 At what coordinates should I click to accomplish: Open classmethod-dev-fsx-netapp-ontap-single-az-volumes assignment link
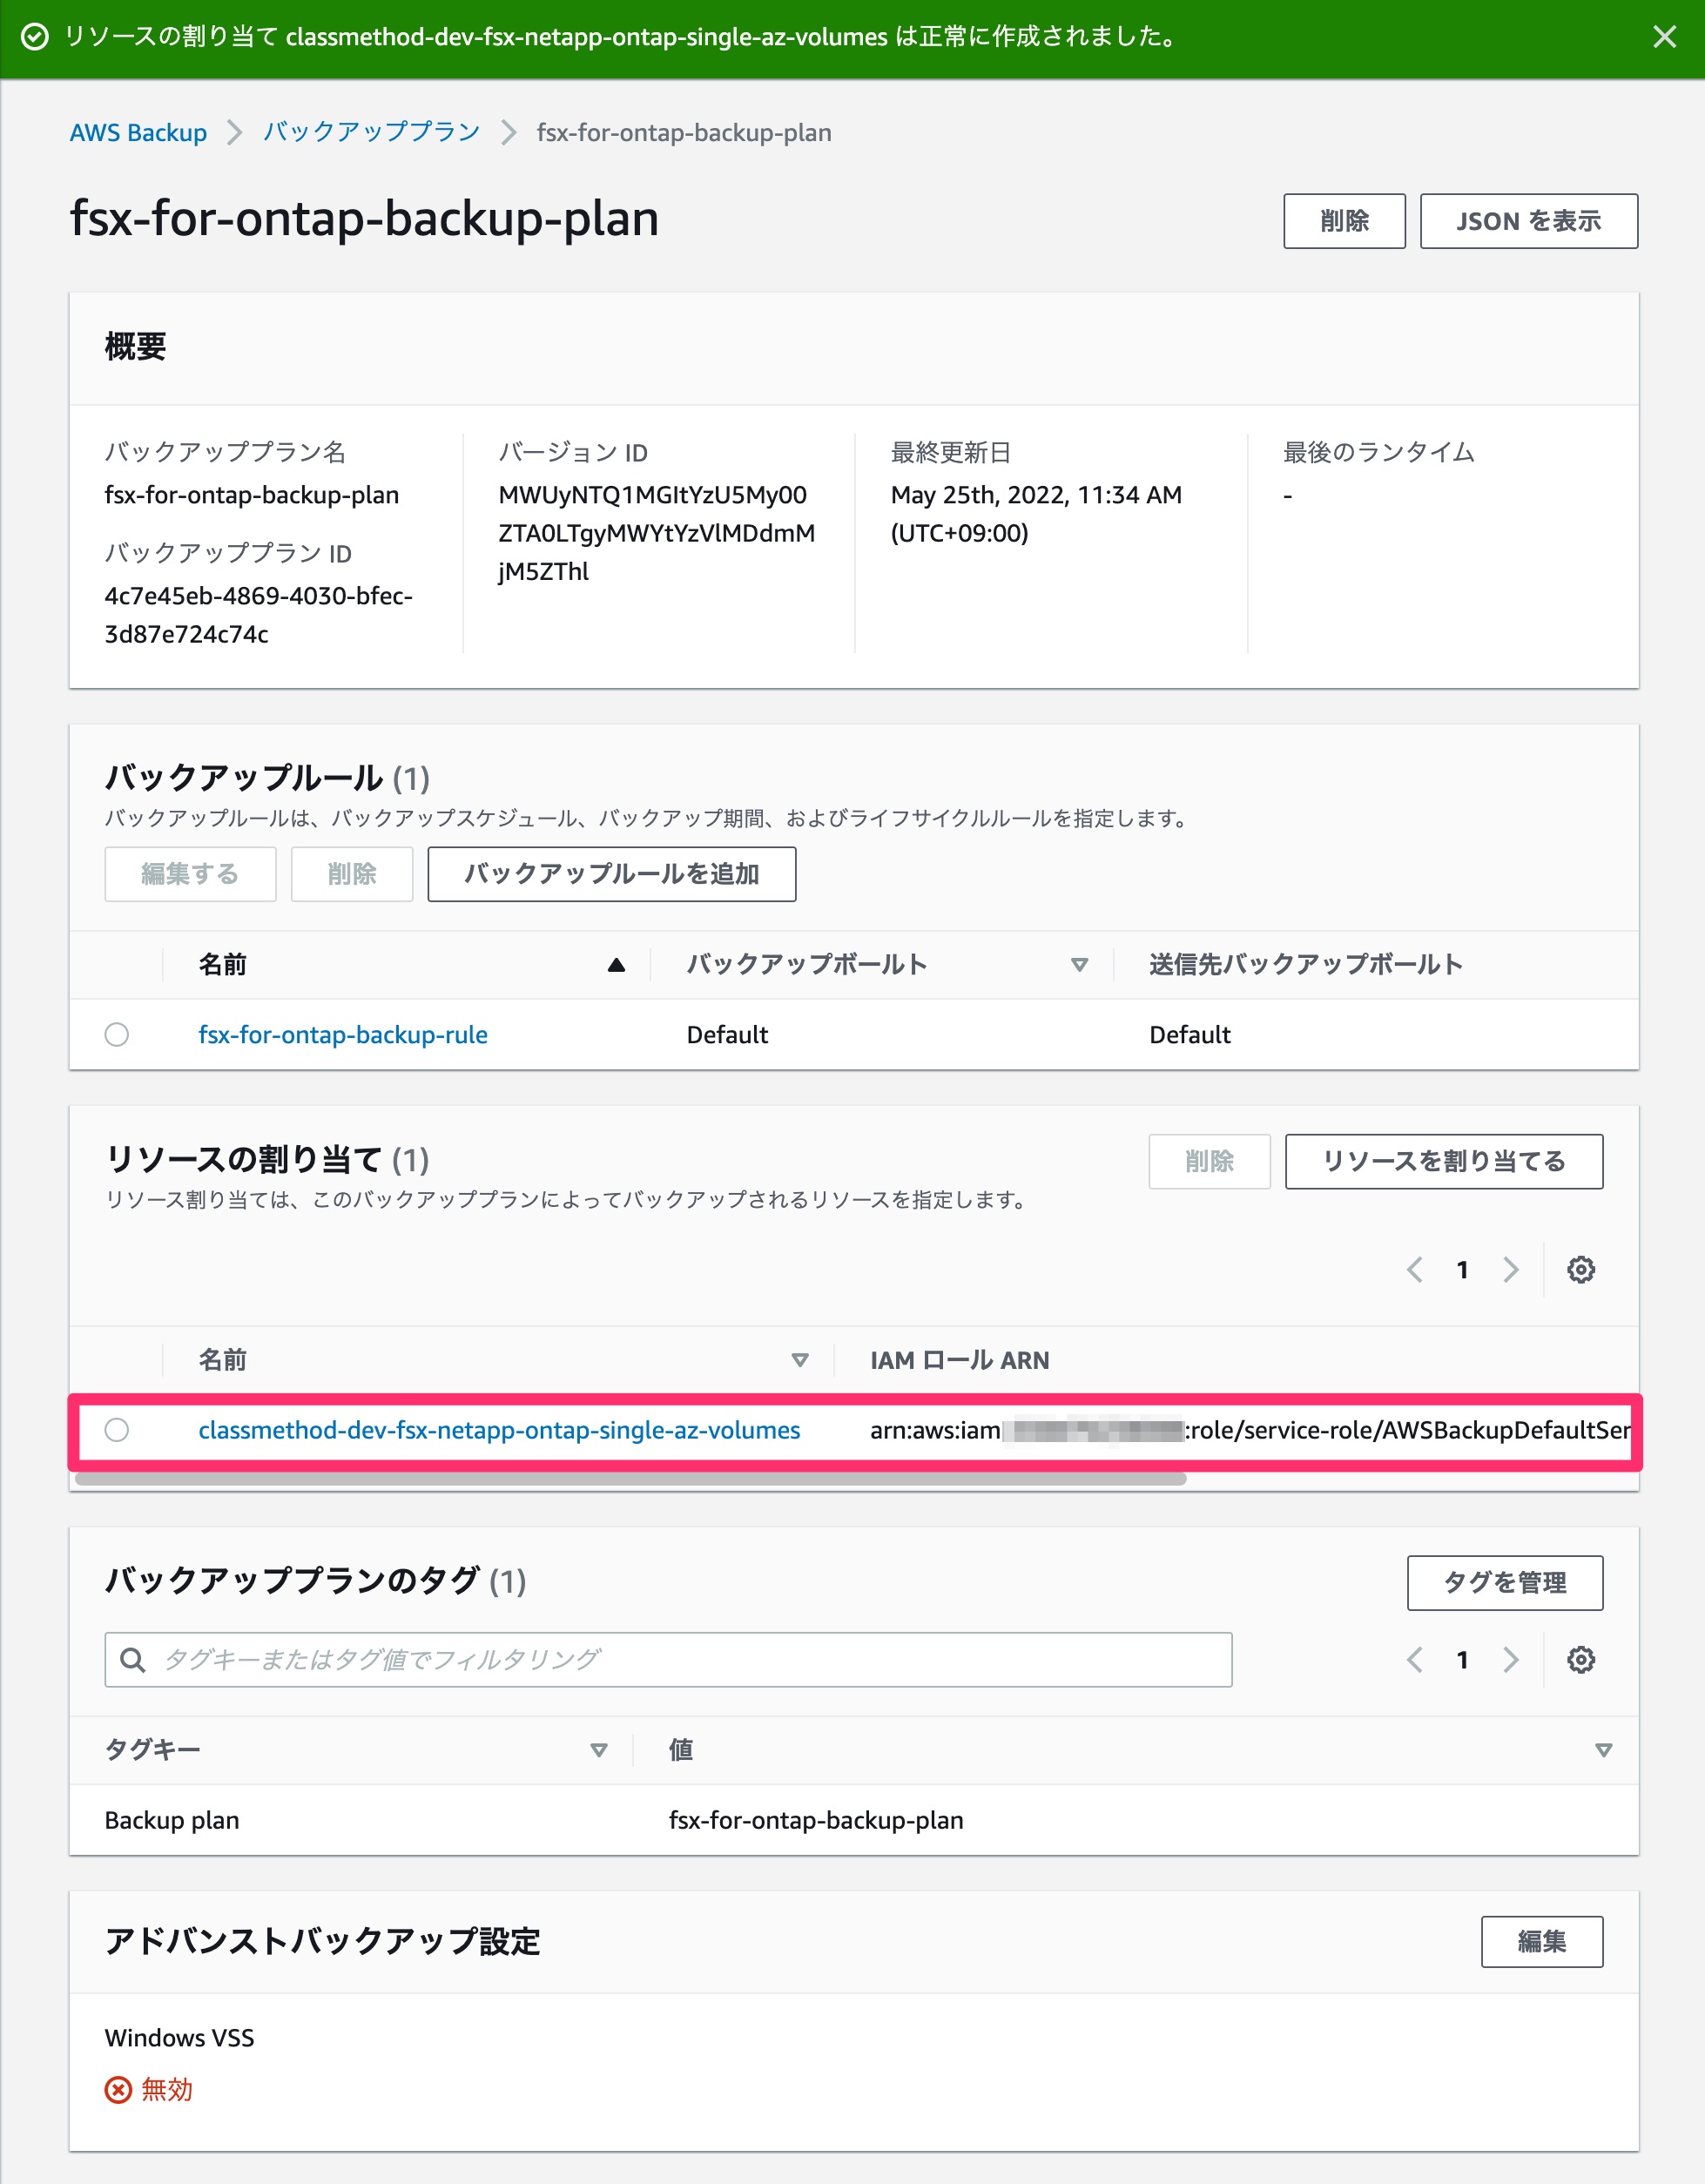(x=499, y=1430)
